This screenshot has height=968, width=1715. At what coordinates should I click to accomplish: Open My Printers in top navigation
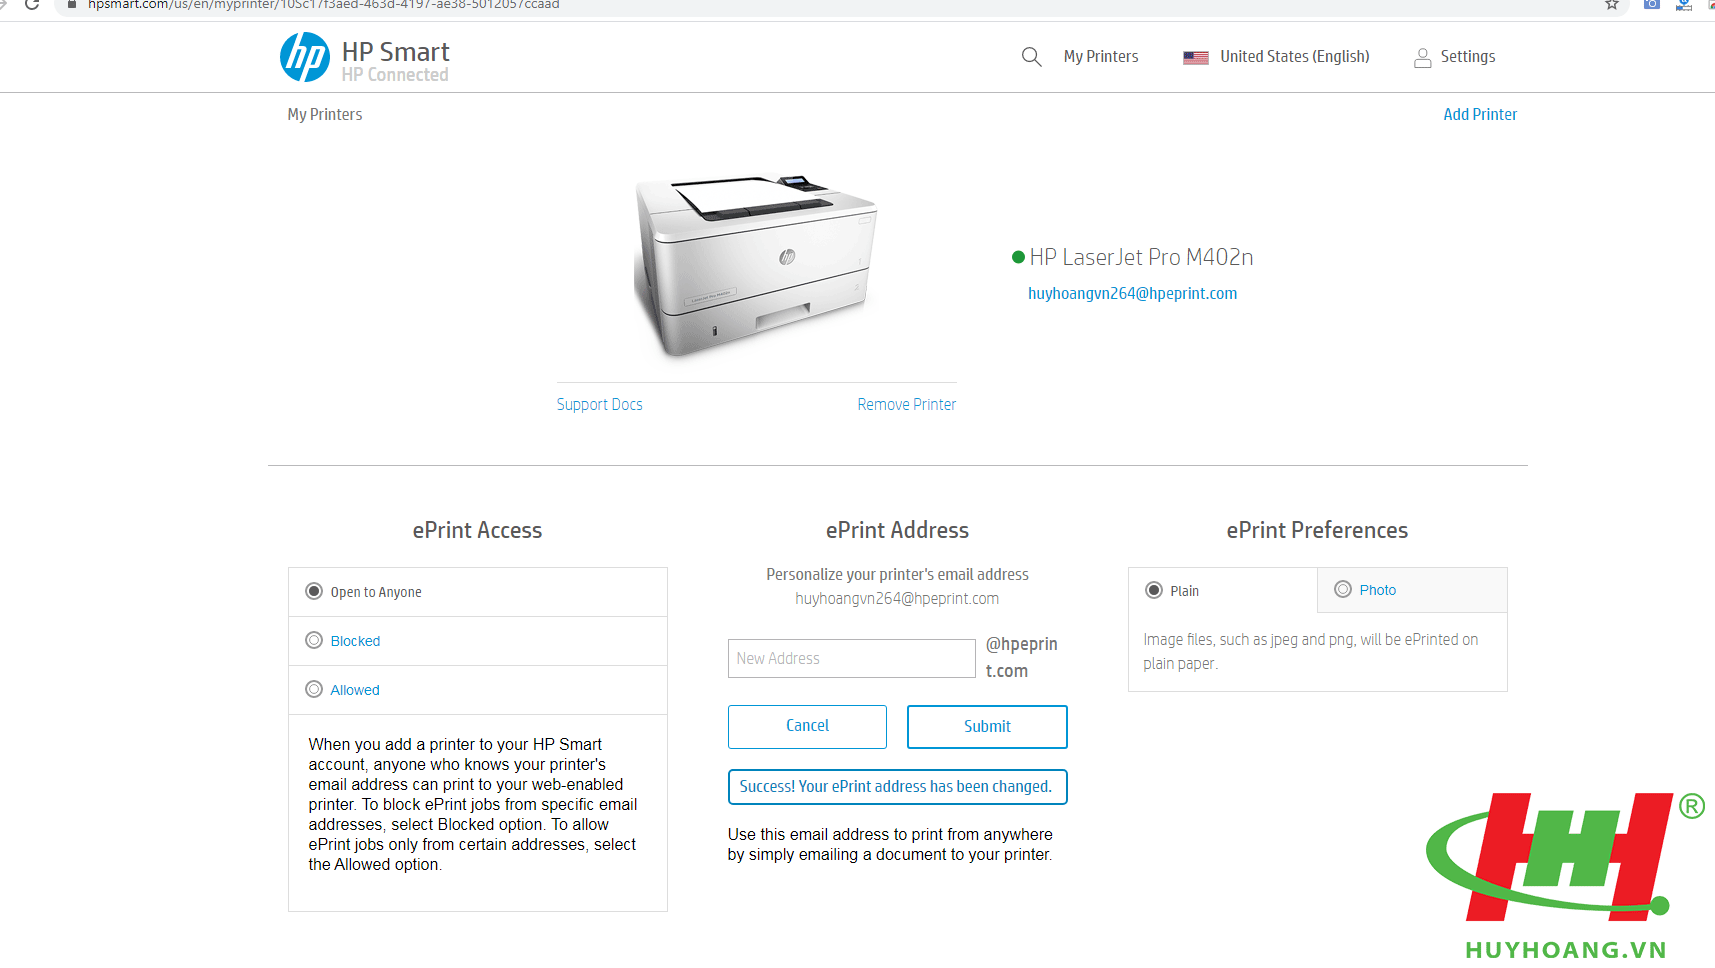click(1101, 57)
